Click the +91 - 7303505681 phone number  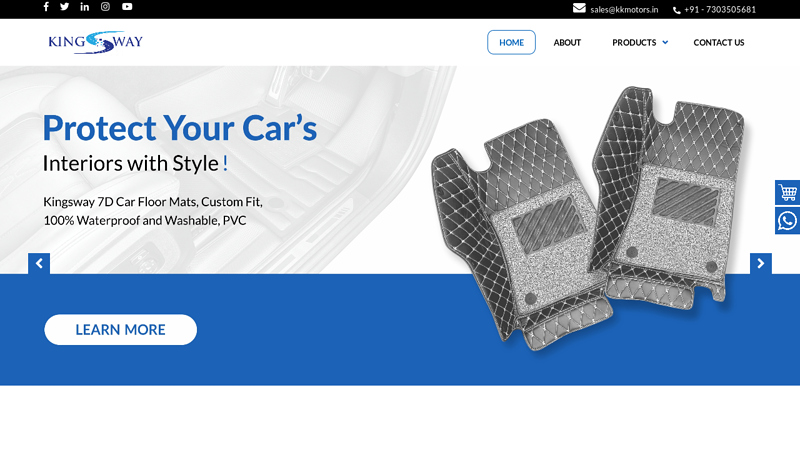720,10
